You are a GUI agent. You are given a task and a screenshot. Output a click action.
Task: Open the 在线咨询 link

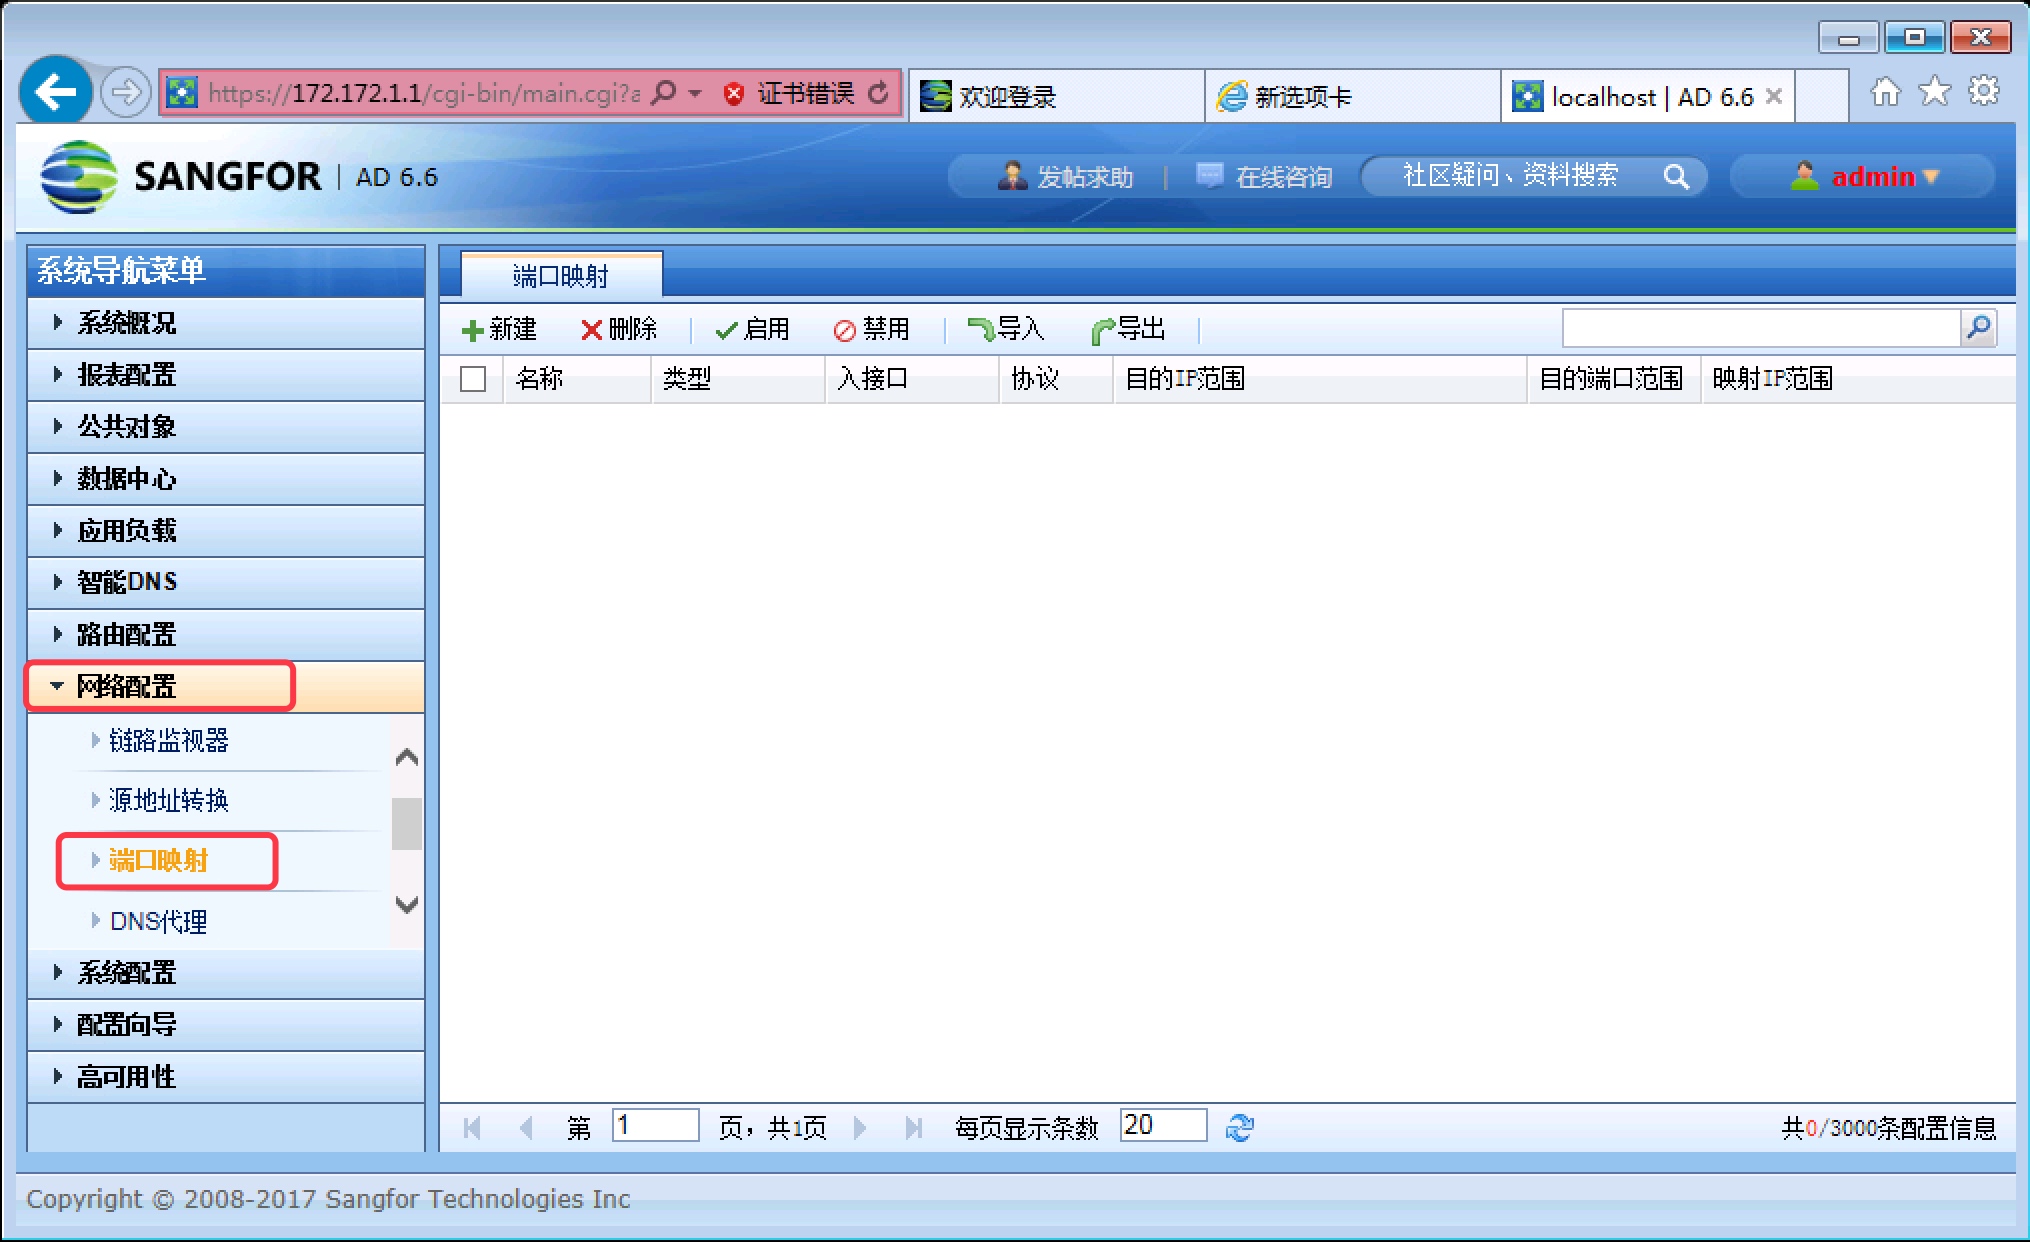pyautogui.click(x=1265, y=177)
